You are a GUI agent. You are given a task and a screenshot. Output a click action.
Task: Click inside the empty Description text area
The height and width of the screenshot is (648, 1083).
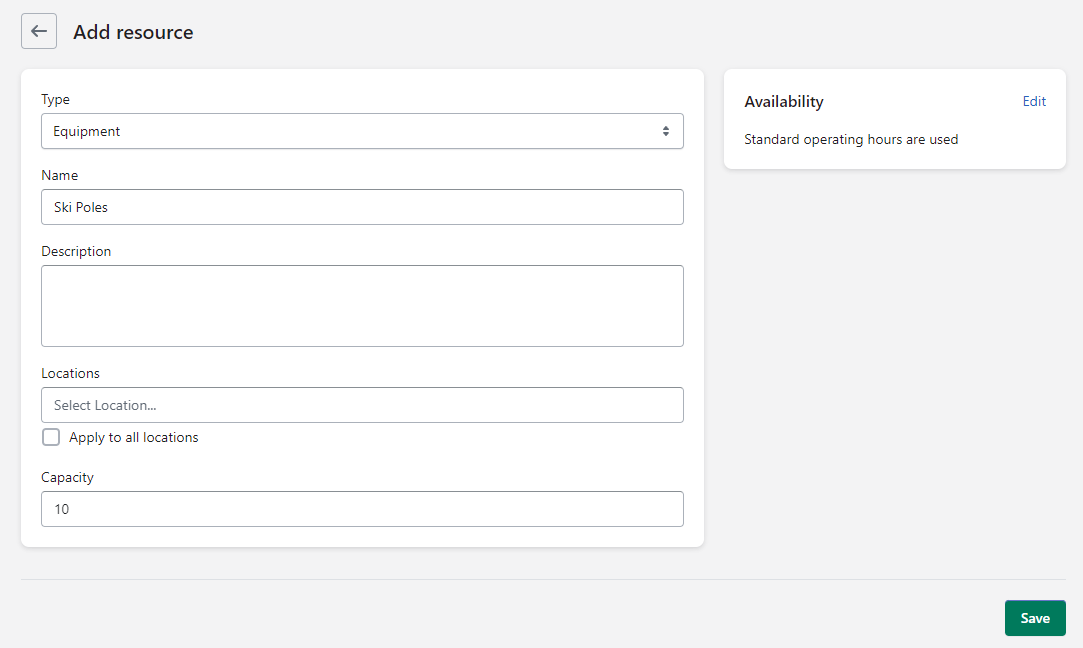click(x=362, y=306)
